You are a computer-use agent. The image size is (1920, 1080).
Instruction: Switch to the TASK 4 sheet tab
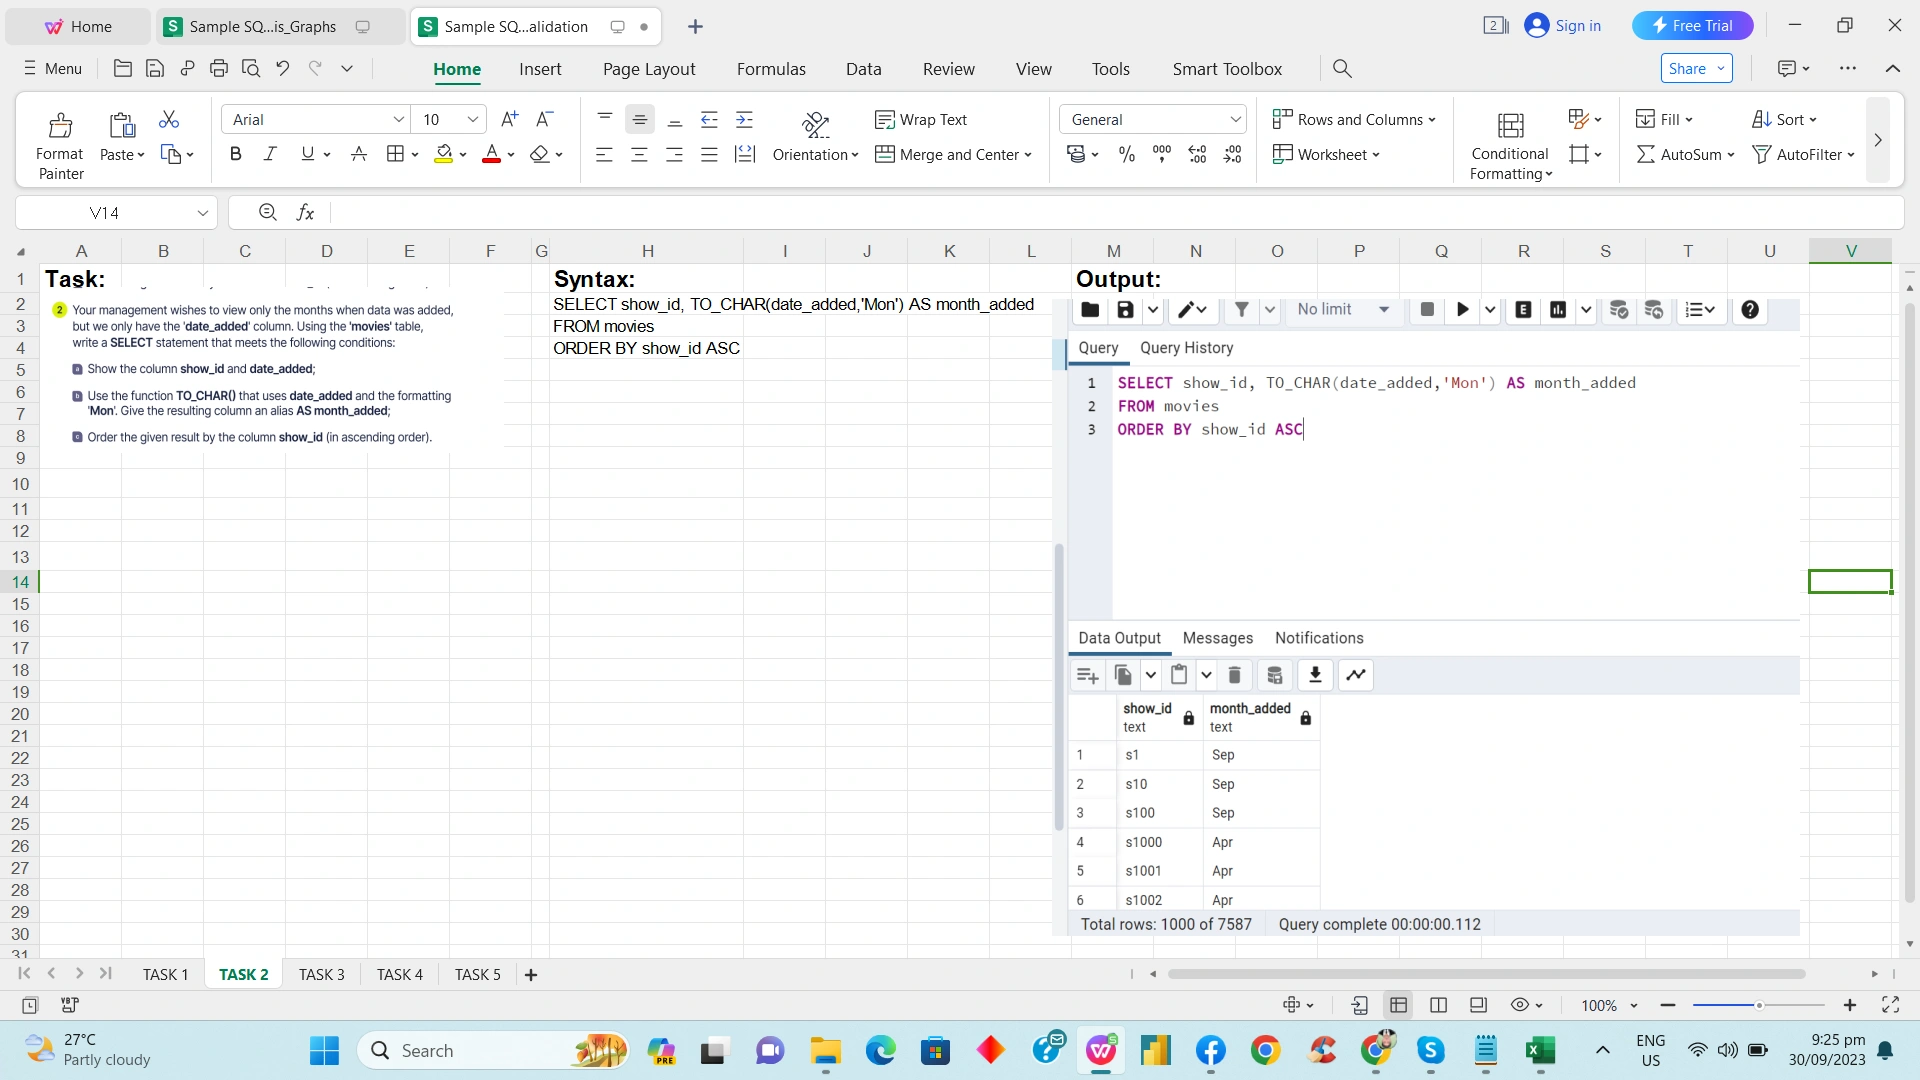point(399,974)
